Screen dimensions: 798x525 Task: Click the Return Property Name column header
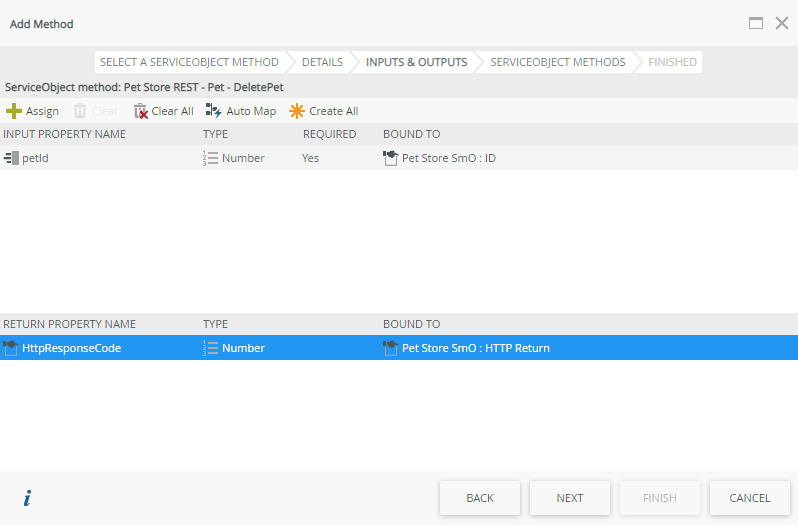point(70,324)
